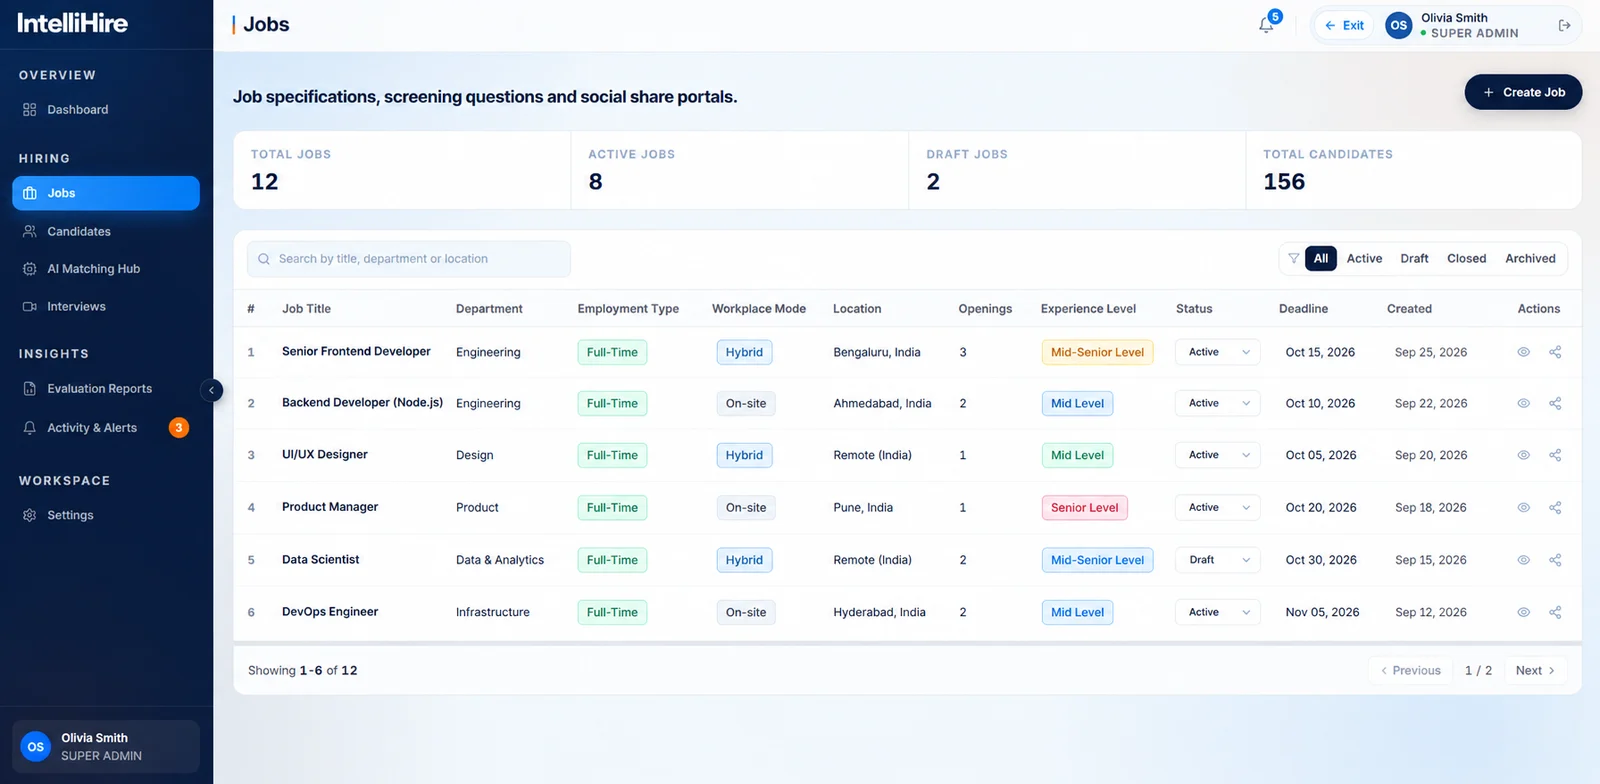Click the Create Job button
Screen dimensions: 1600x784
(1523, 92)
